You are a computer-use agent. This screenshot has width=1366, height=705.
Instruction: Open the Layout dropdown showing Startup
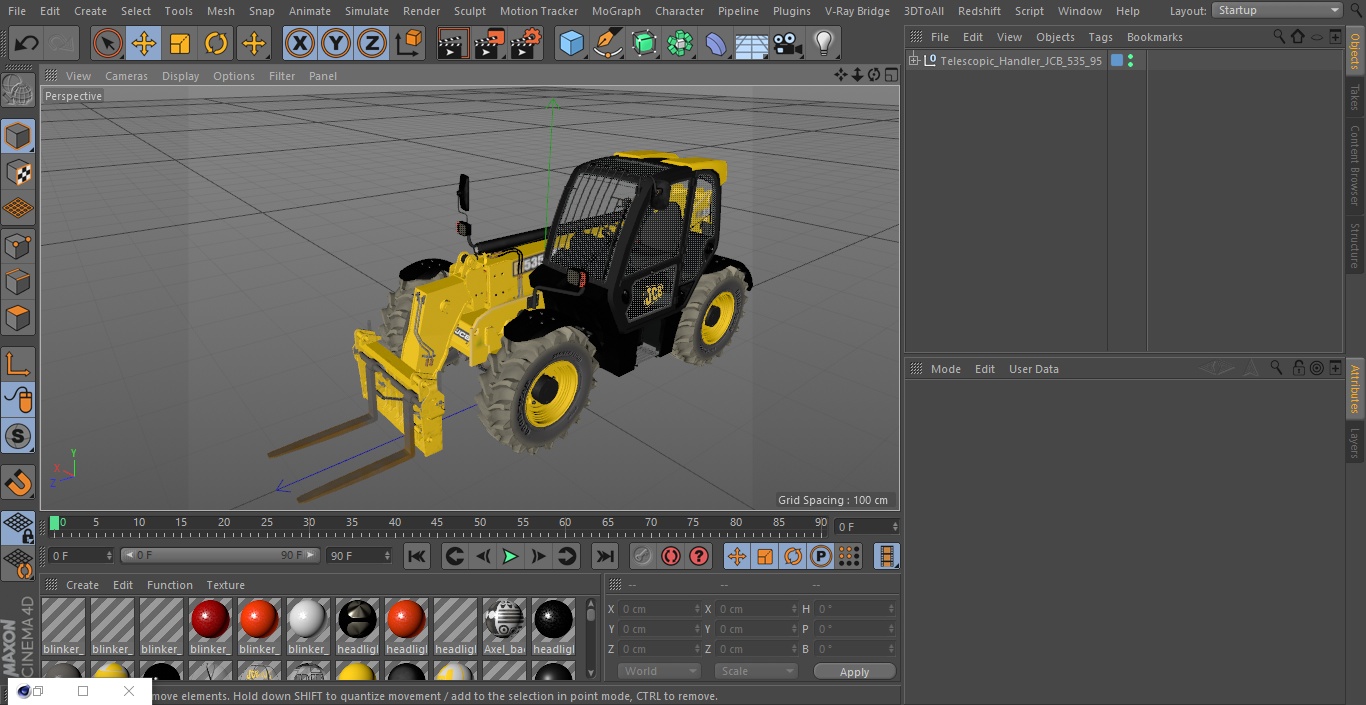pyautogui.click(x=1278, y=10)
